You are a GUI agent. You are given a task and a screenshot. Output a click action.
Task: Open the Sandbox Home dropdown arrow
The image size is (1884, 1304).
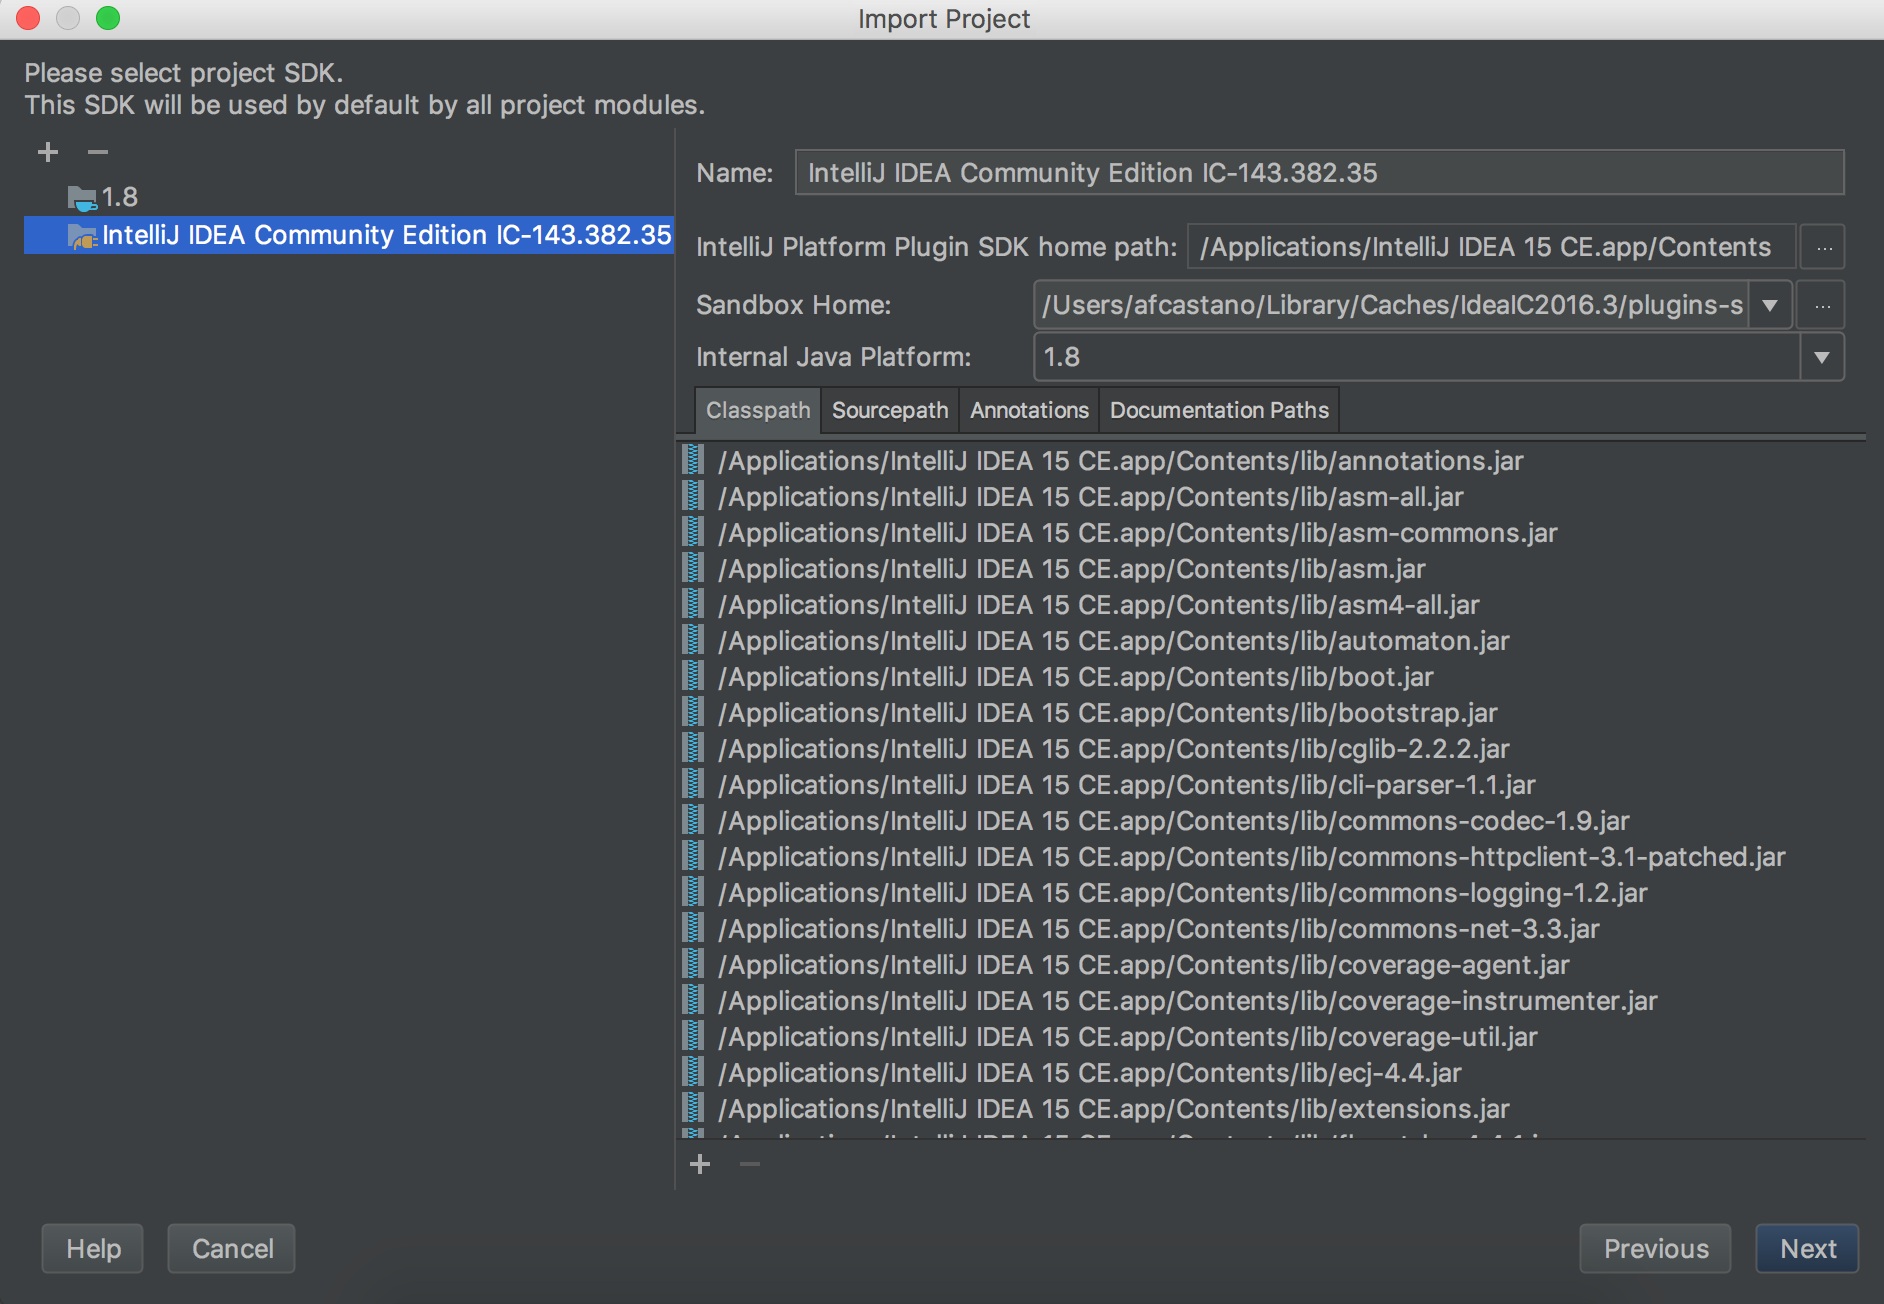1770,305
